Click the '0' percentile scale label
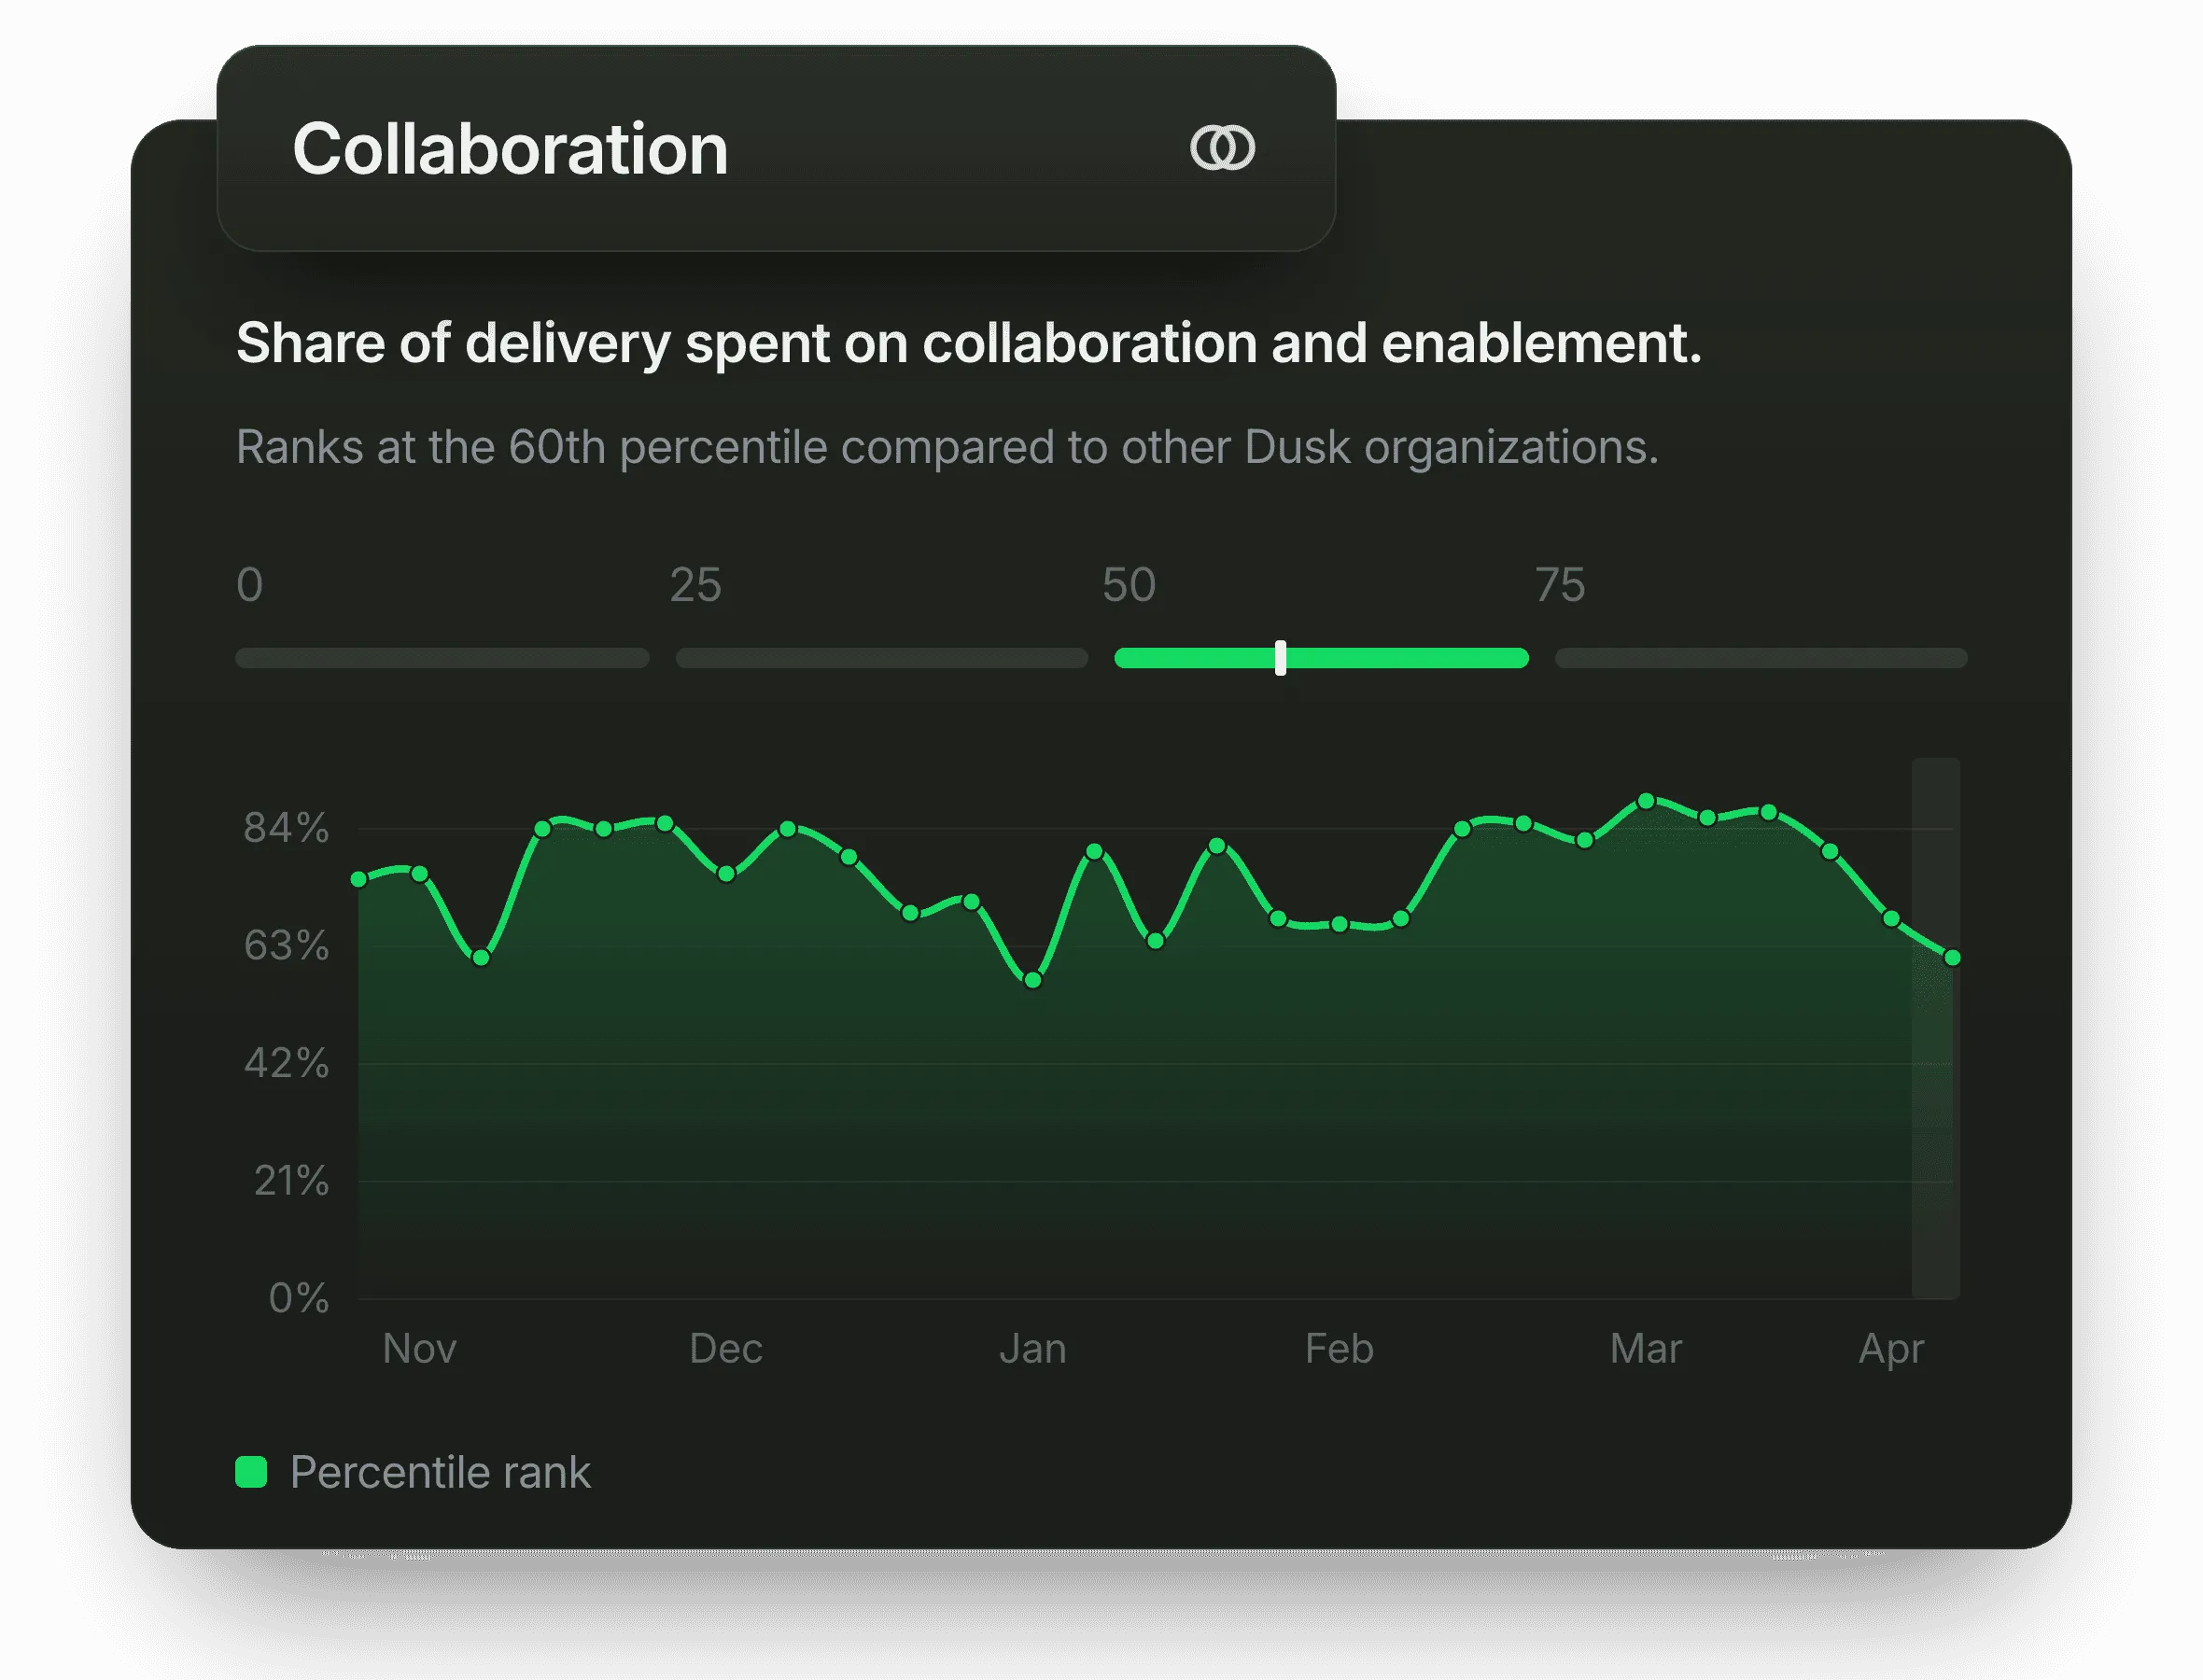The height and width of the screenshot is (1680, 2203). [249, 585]
